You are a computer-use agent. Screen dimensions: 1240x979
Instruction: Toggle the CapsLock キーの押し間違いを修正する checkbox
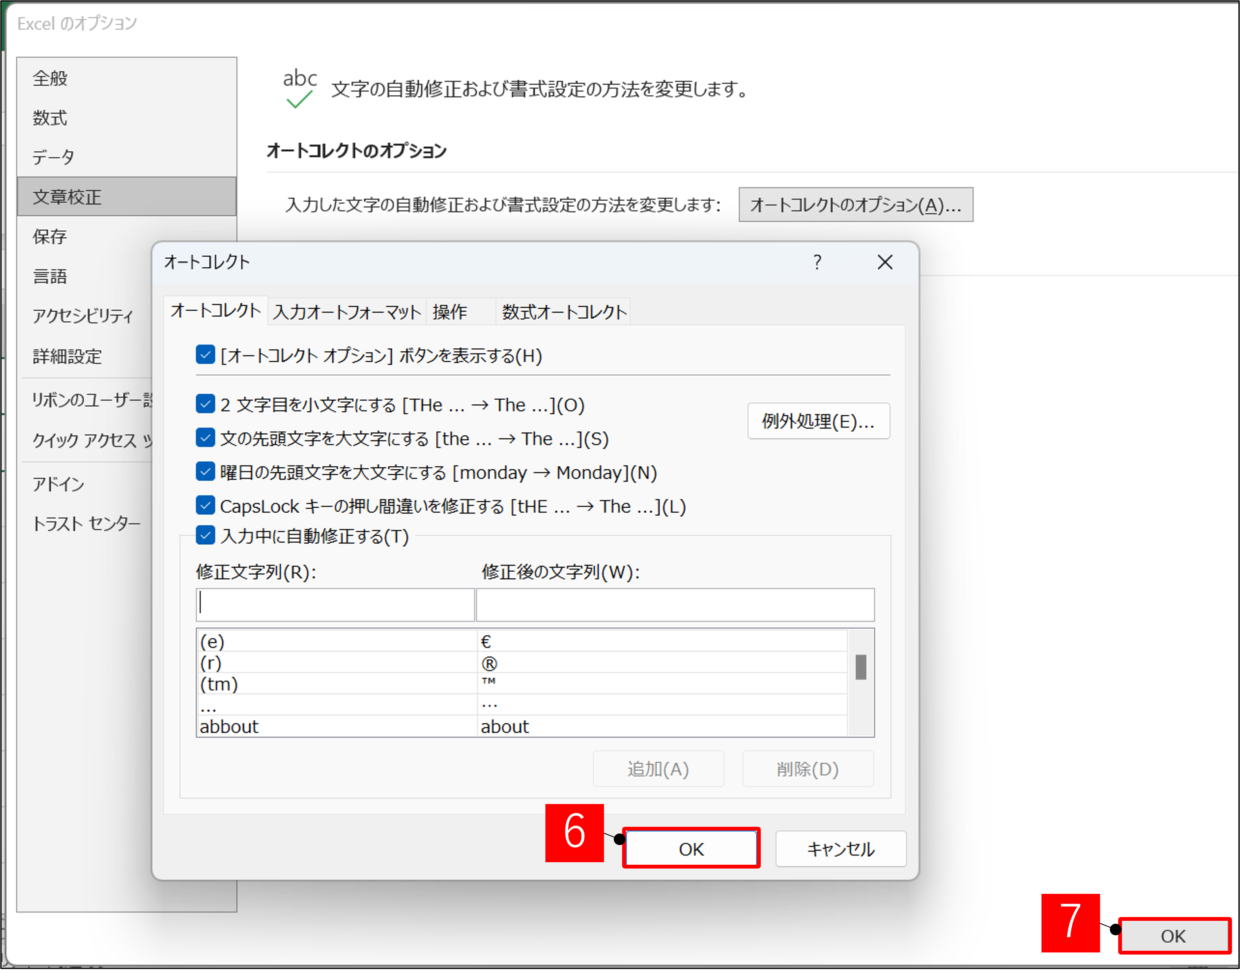coord(205,505)
